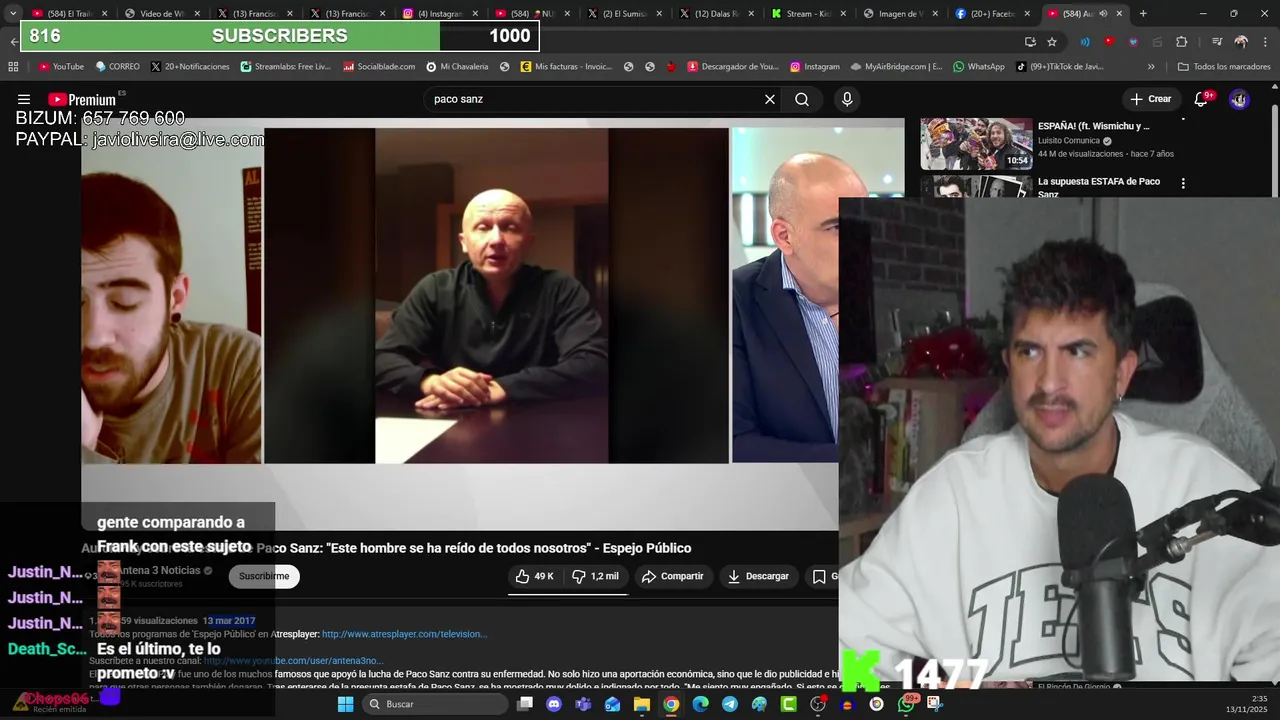Open Discord from the taskbar
The image size is (1280, 720).
[554, 704]
